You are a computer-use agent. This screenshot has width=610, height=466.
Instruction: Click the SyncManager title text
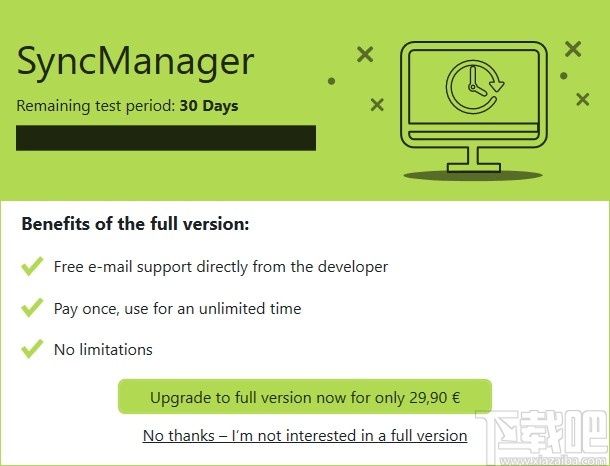pyautogui.click(x=136, y=62)
